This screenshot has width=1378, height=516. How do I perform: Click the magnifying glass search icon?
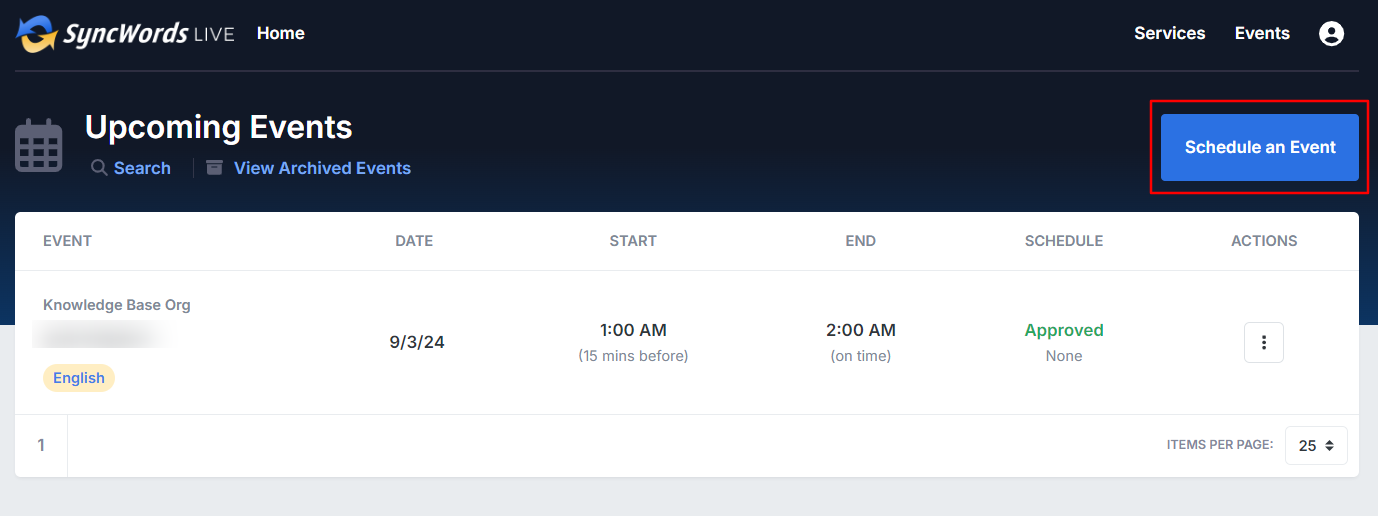tap(99, 168)
